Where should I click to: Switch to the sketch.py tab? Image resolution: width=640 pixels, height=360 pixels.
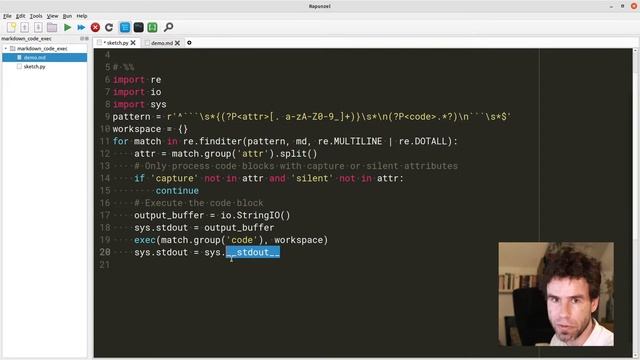click(x=116, y=42)
